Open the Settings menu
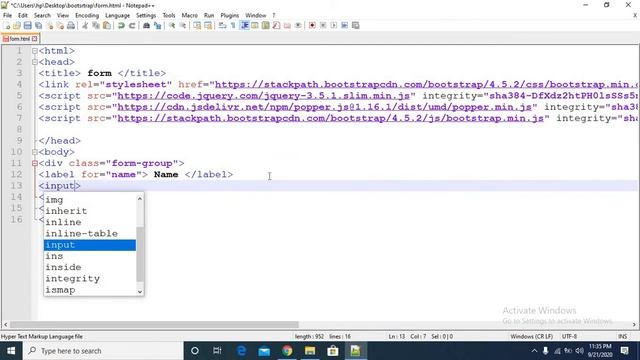 coord(146,16)
